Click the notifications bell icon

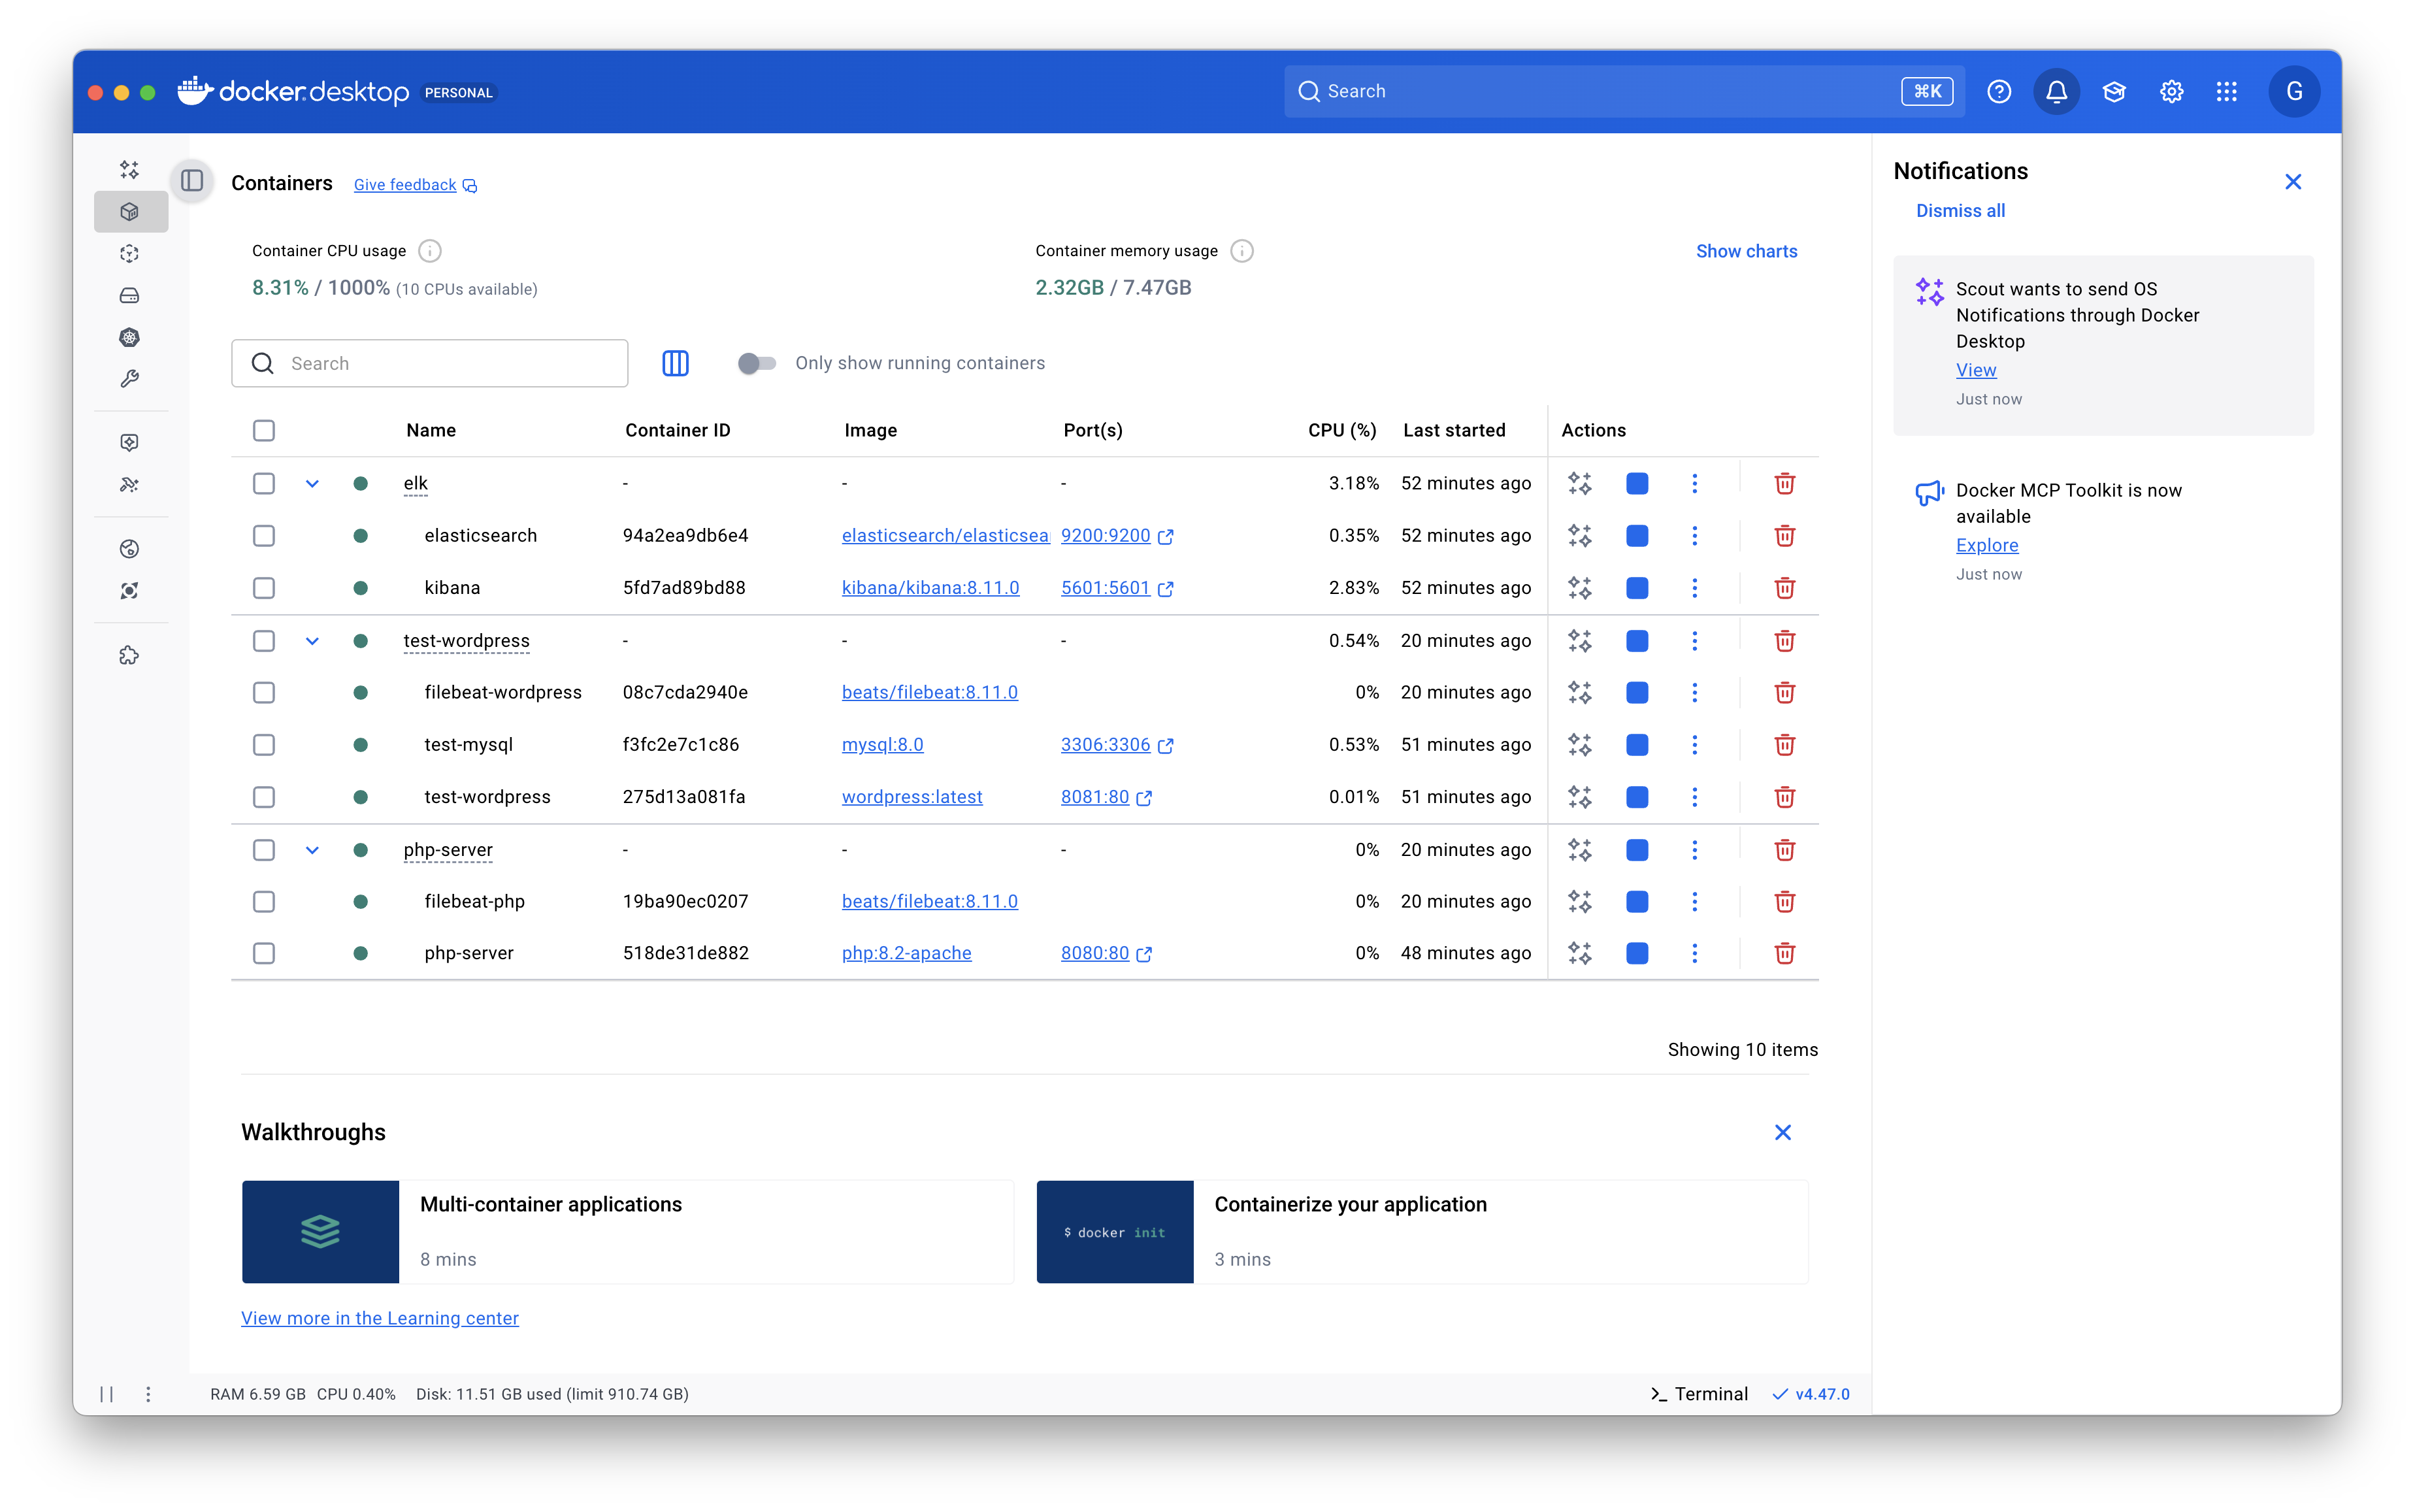click(x=2056, y=92)
